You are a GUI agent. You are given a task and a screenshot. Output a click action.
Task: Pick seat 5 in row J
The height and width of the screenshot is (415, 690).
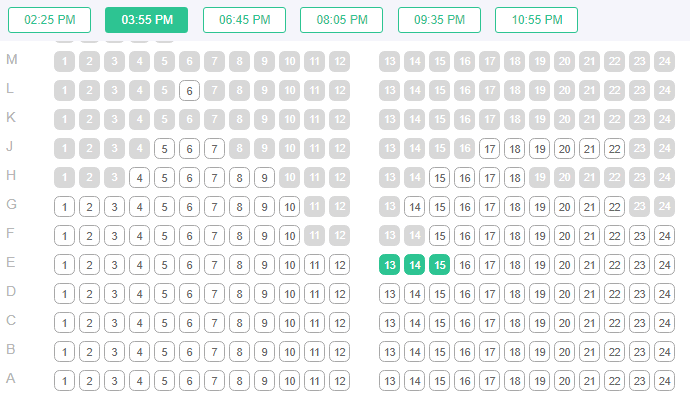tap(165, 149)
